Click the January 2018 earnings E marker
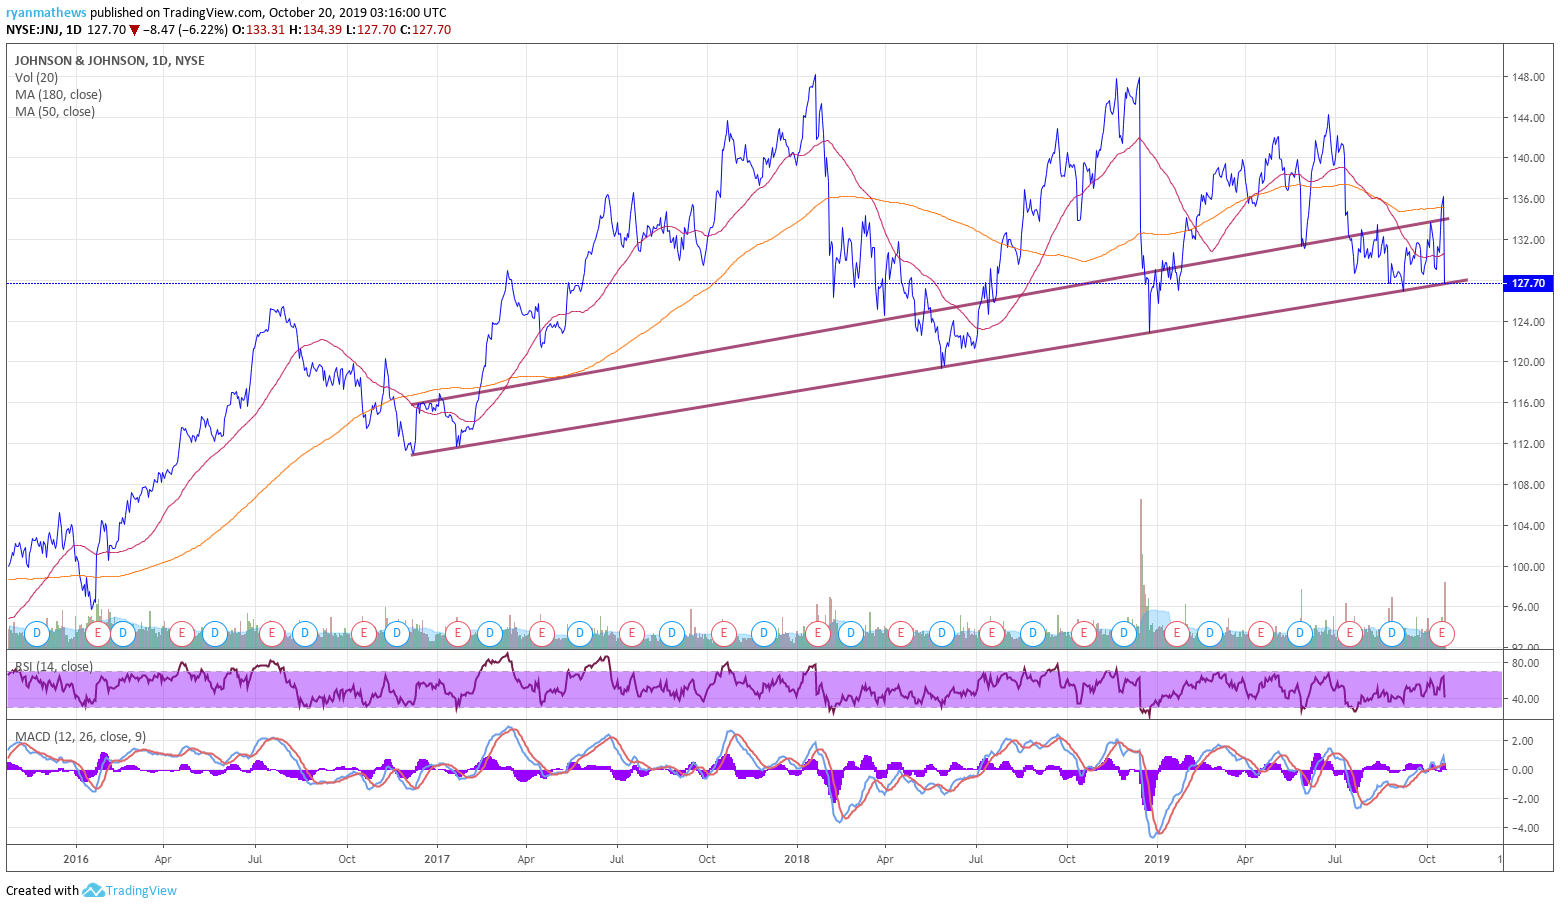The image size is (1560, 908). [818, 633]
